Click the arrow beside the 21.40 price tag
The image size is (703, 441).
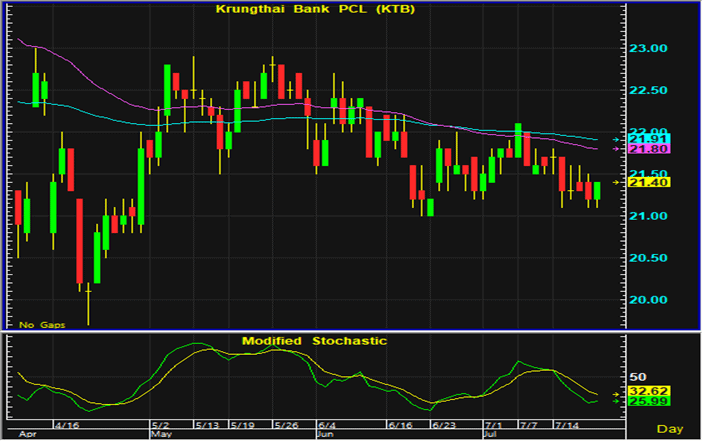pyautogui.click(x=618, y=183)
